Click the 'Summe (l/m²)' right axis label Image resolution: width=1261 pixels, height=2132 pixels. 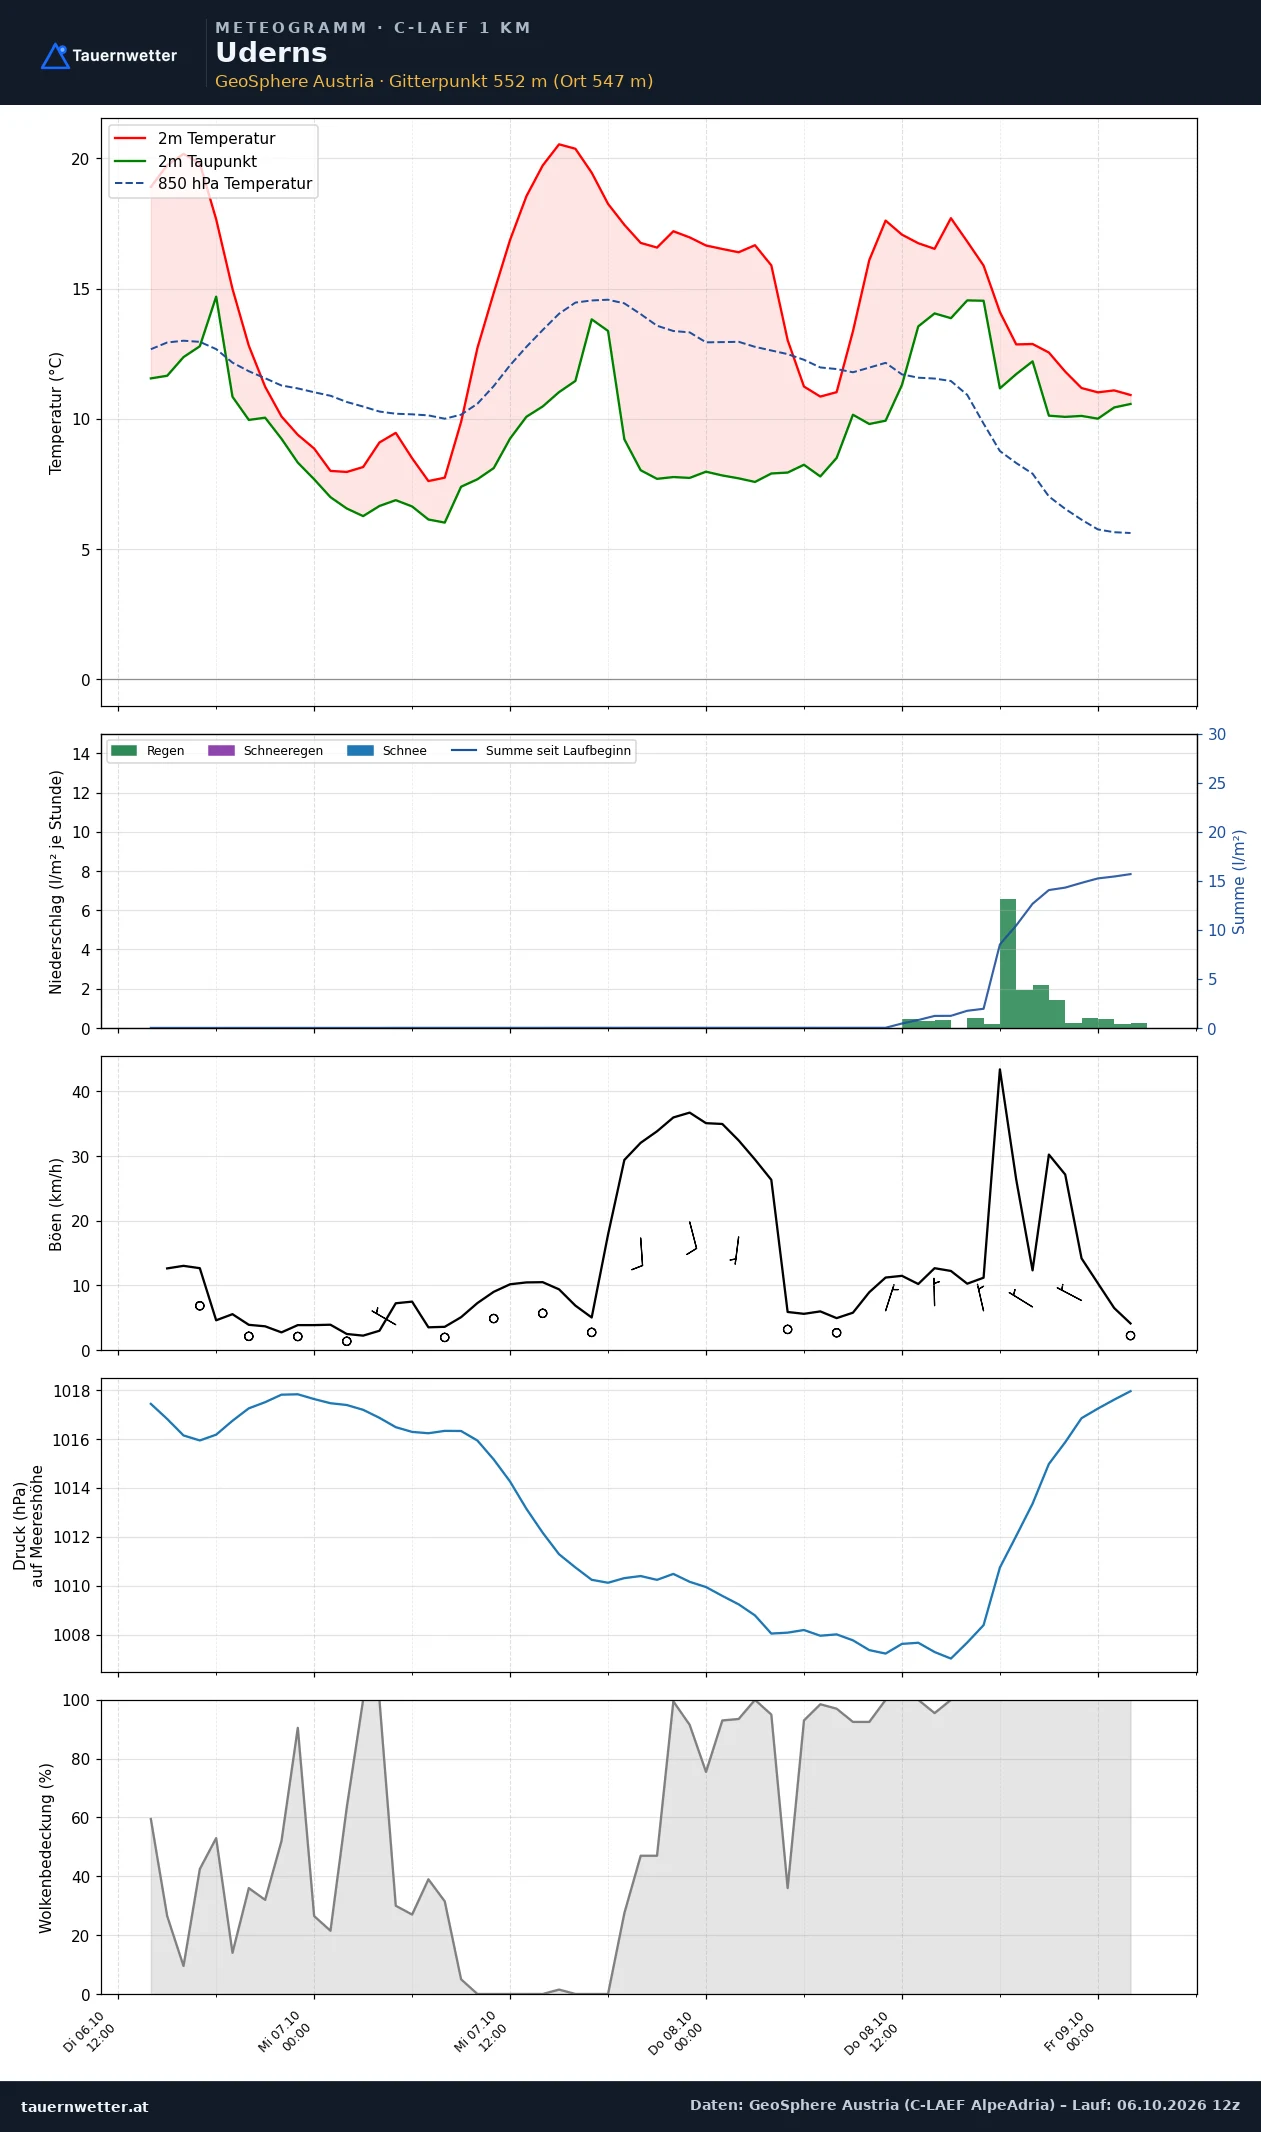tap(1239, 882)
